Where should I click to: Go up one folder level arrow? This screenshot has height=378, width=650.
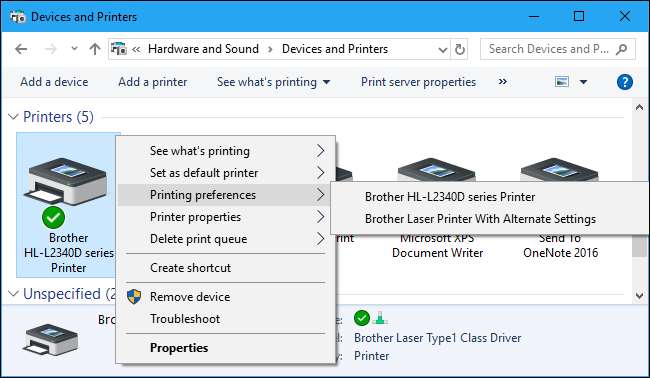click(x=95, y=49)
